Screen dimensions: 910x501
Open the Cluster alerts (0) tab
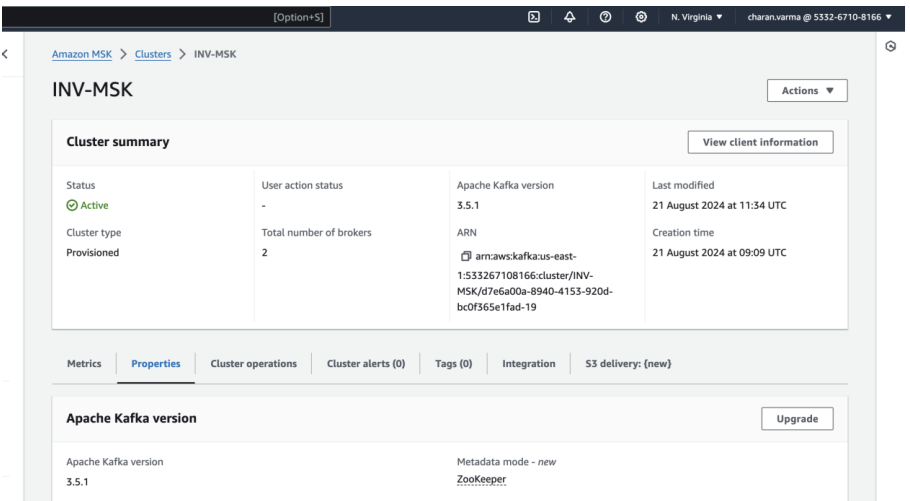[x=366, y=363]
